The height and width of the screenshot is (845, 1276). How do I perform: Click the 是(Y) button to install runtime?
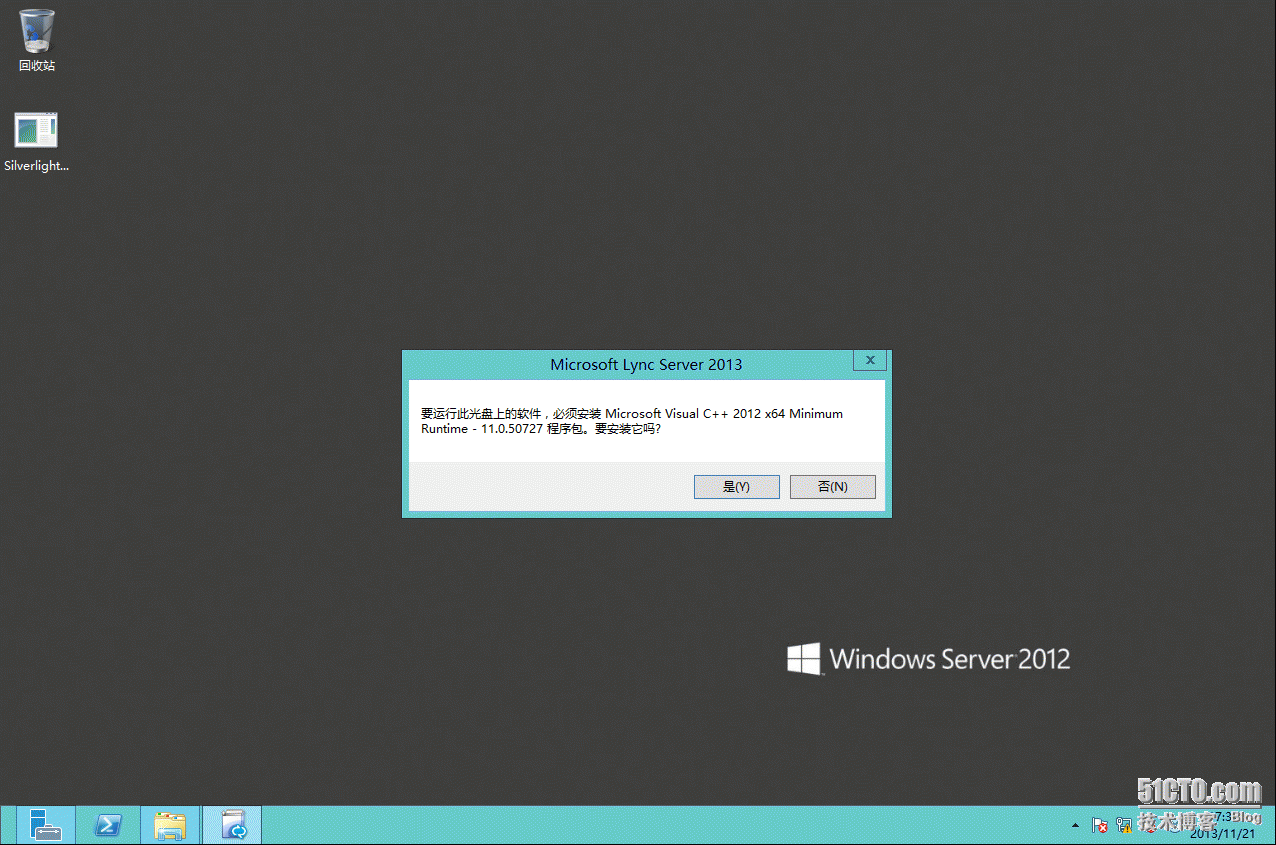coord(736,486)
